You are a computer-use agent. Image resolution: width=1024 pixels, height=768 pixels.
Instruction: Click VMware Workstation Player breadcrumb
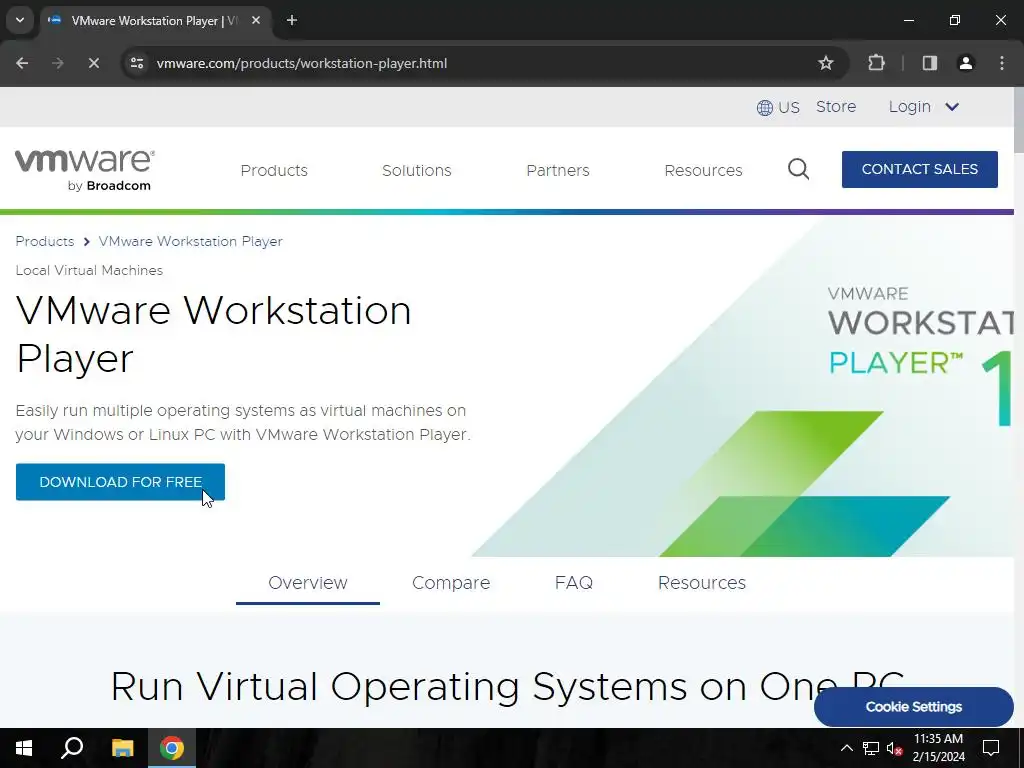click(191, 241)
